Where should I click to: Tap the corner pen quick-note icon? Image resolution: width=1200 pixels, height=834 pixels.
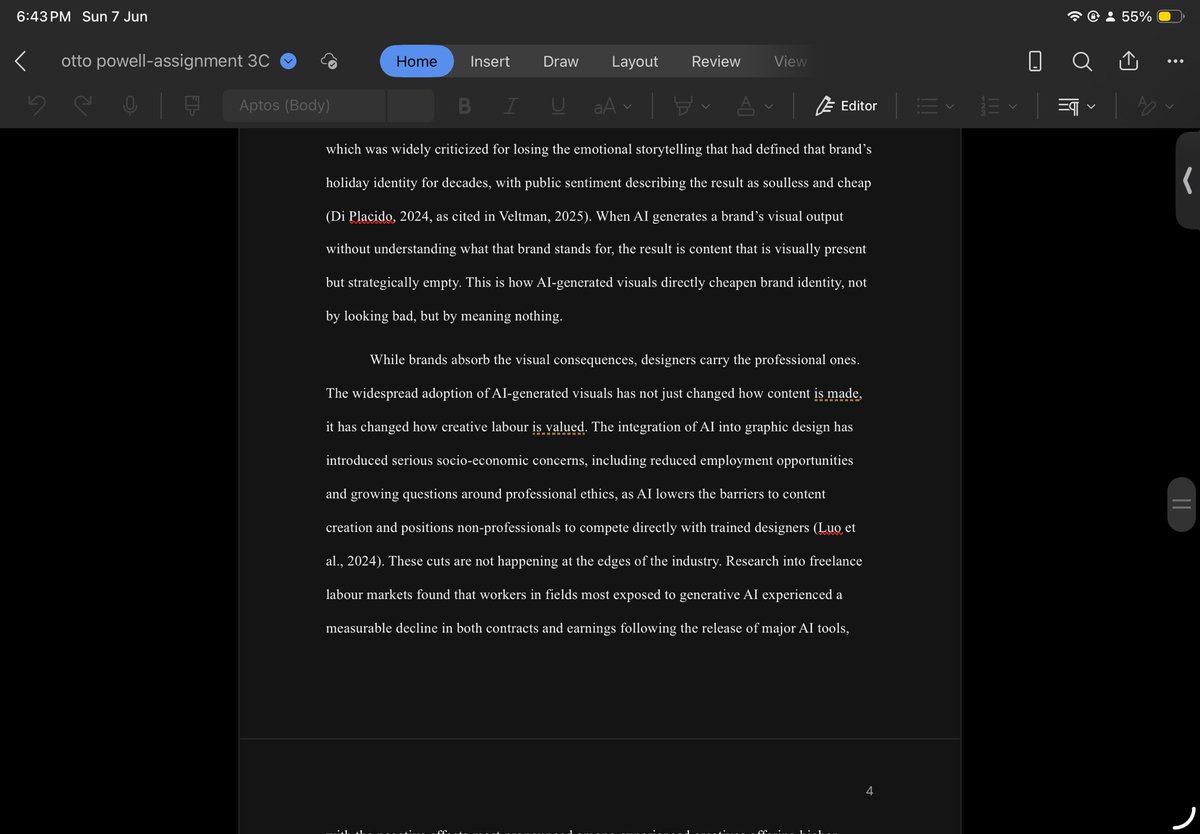pos(1185,819)
